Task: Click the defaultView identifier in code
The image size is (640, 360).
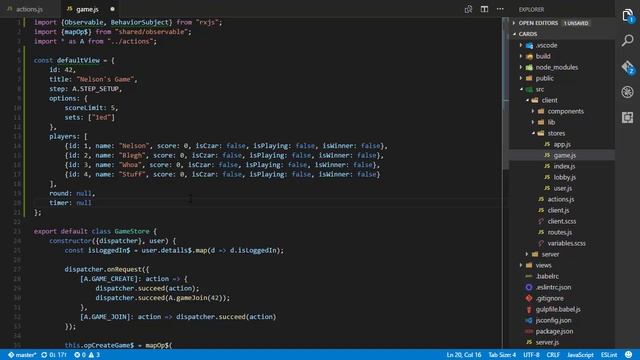Action: (x=78, y=60)
